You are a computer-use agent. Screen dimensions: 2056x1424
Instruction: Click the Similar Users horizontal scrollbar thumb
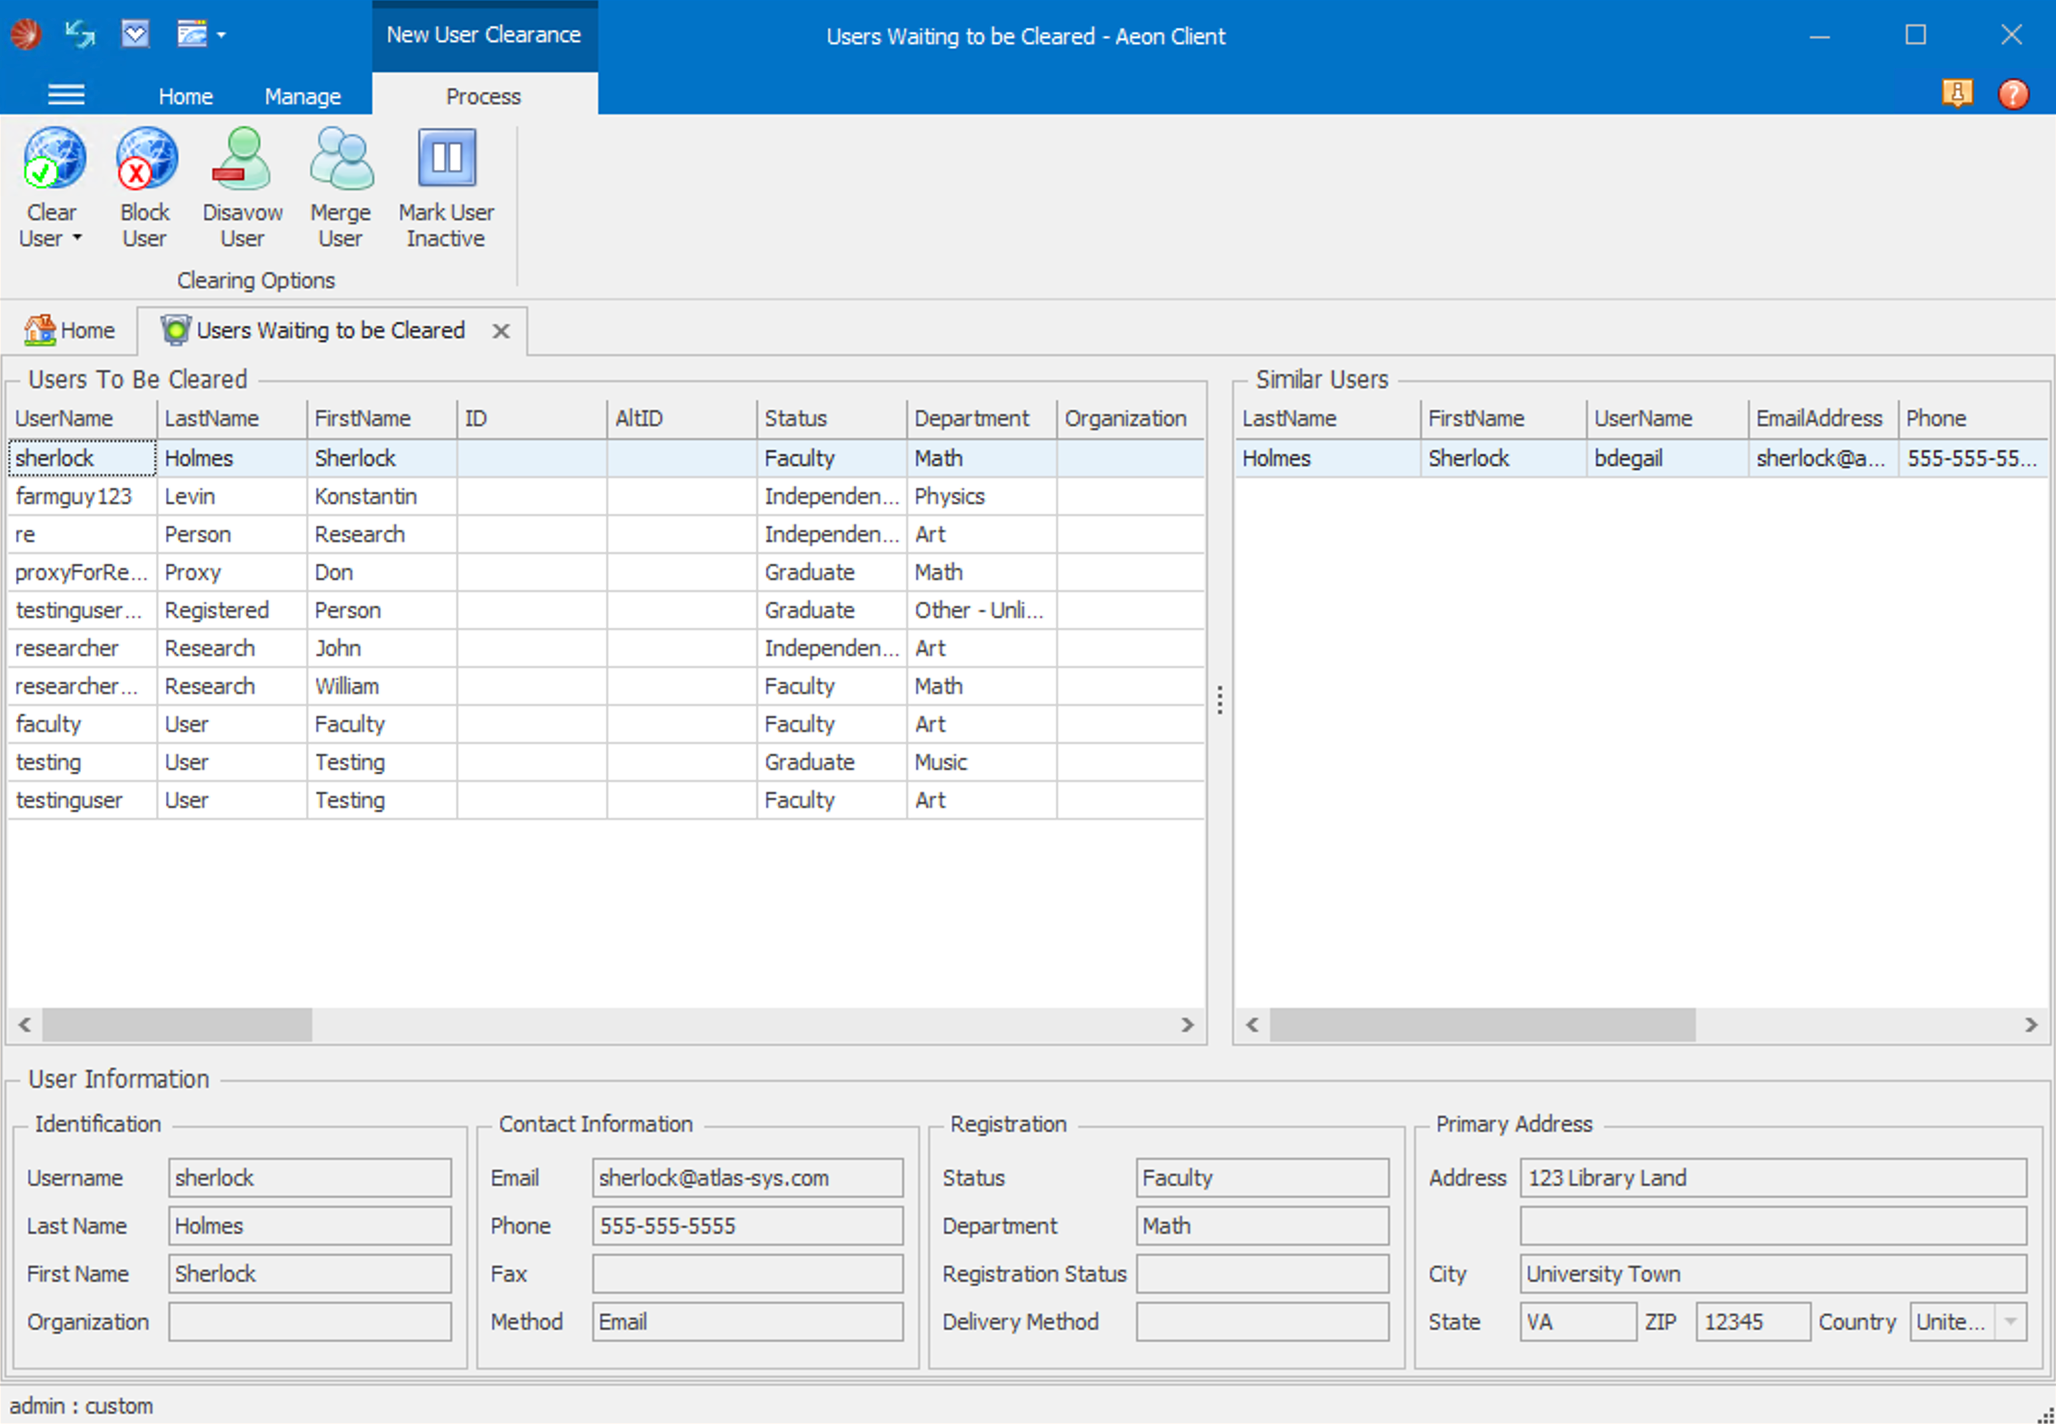1481,1025
